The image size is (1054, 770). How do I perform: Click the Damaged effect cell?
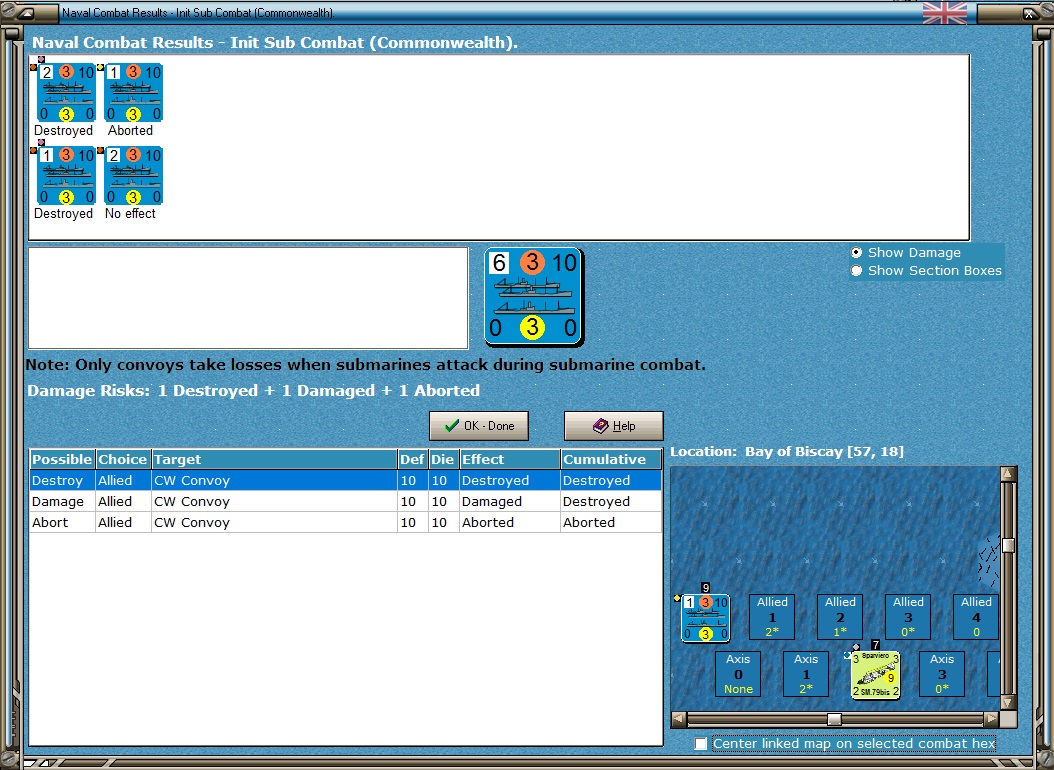(510, 501)
